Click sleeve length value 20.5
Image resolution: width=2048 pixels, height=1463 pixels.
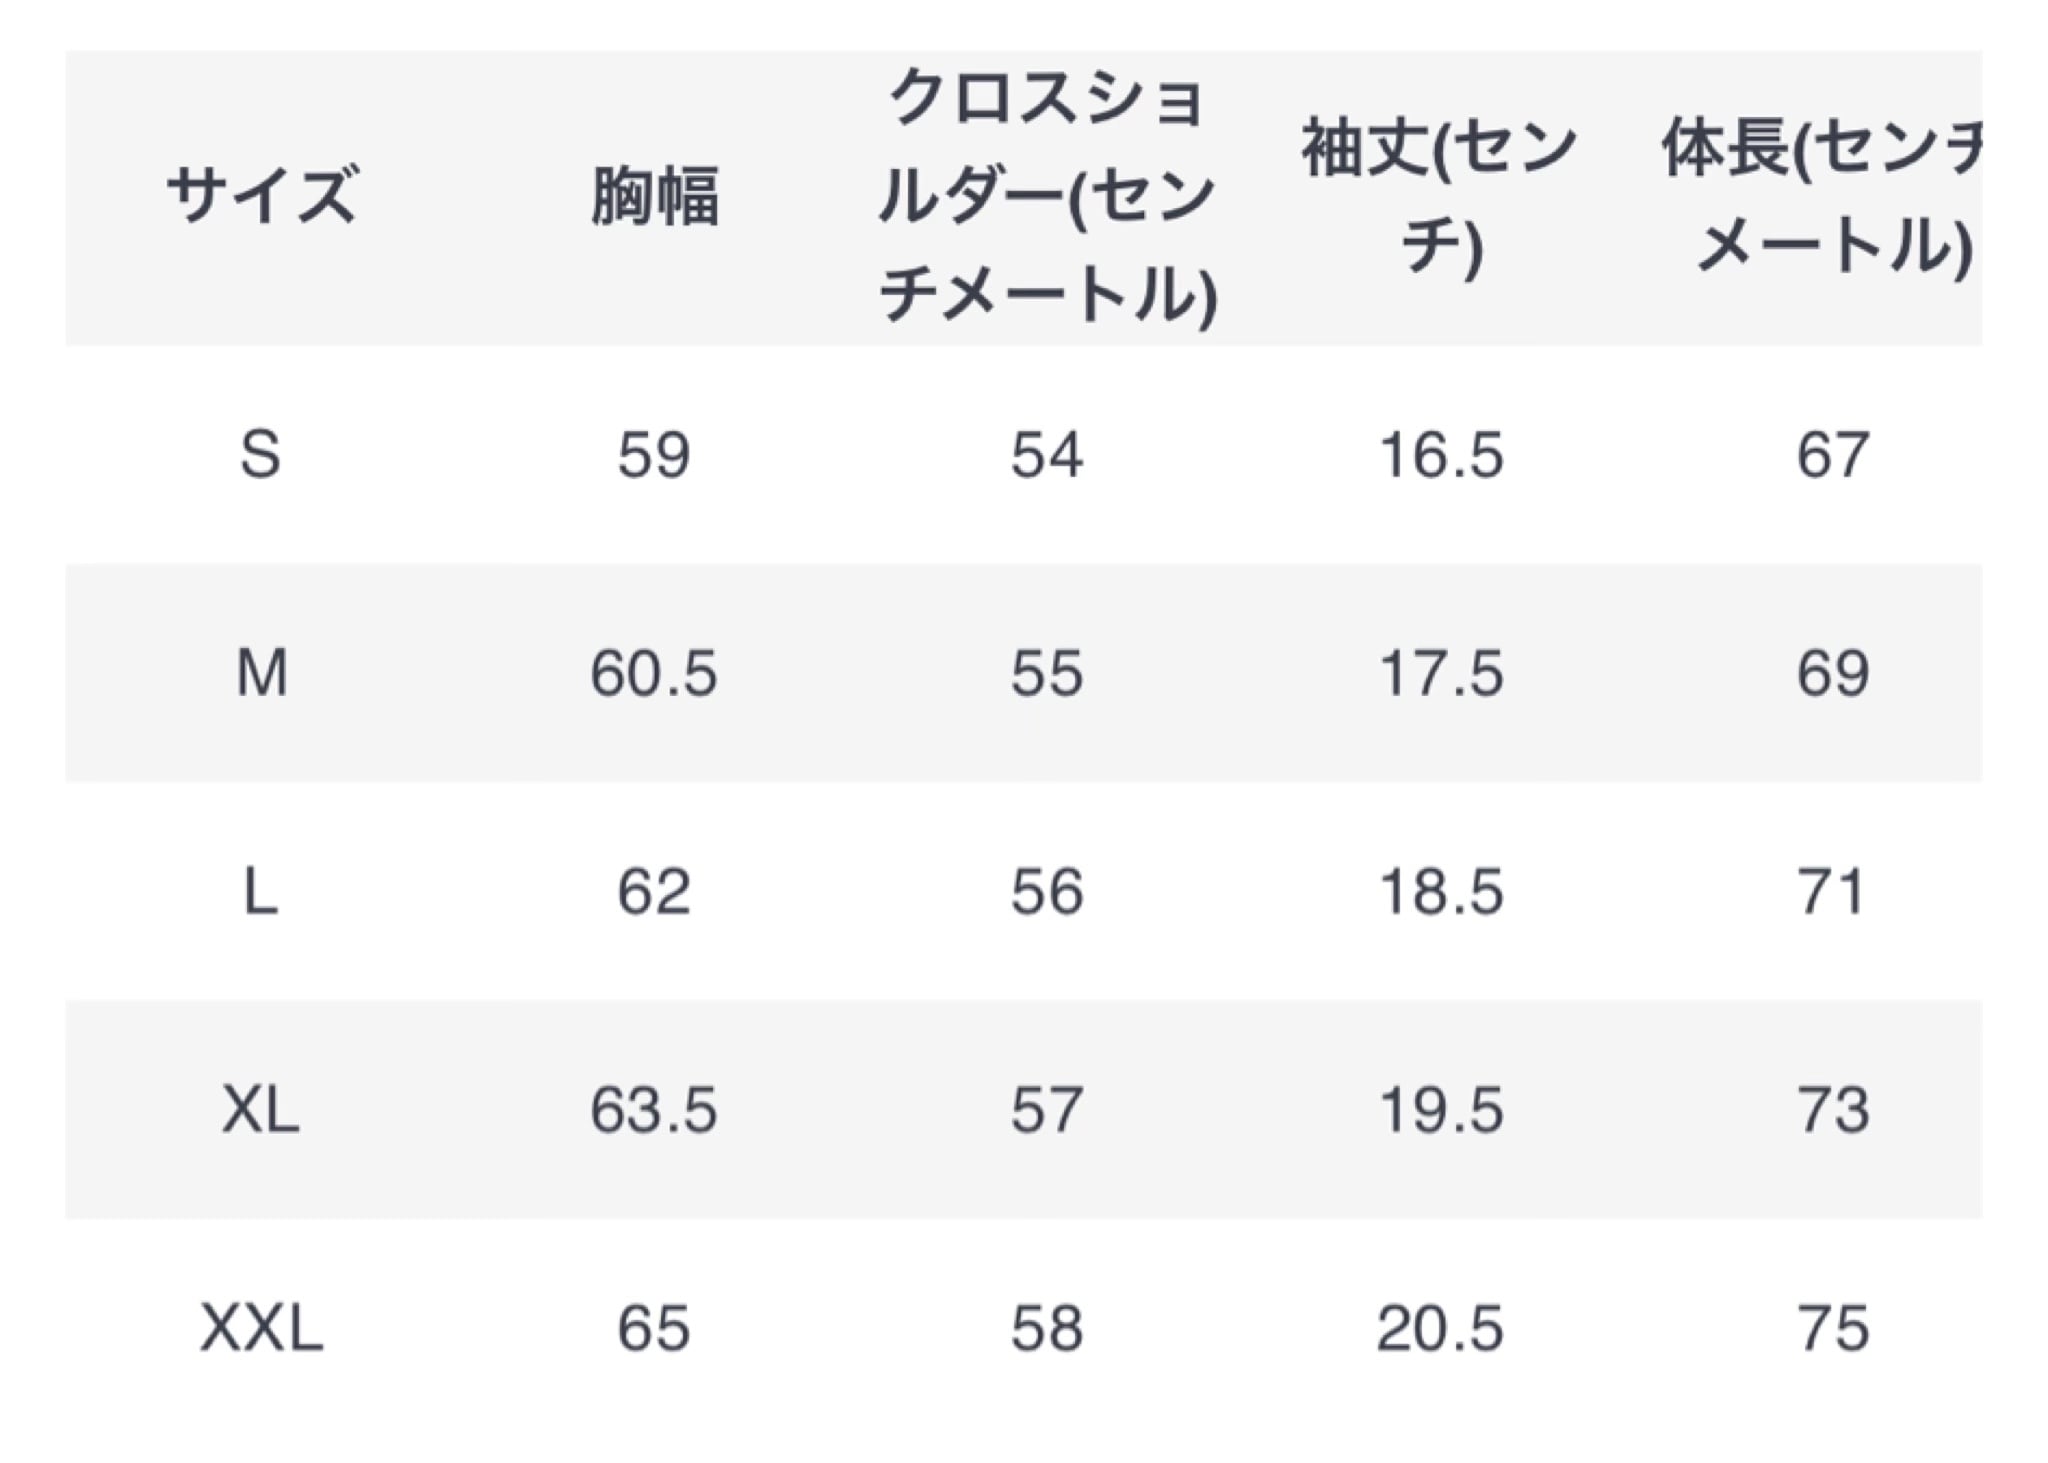coord(1440,1329)
